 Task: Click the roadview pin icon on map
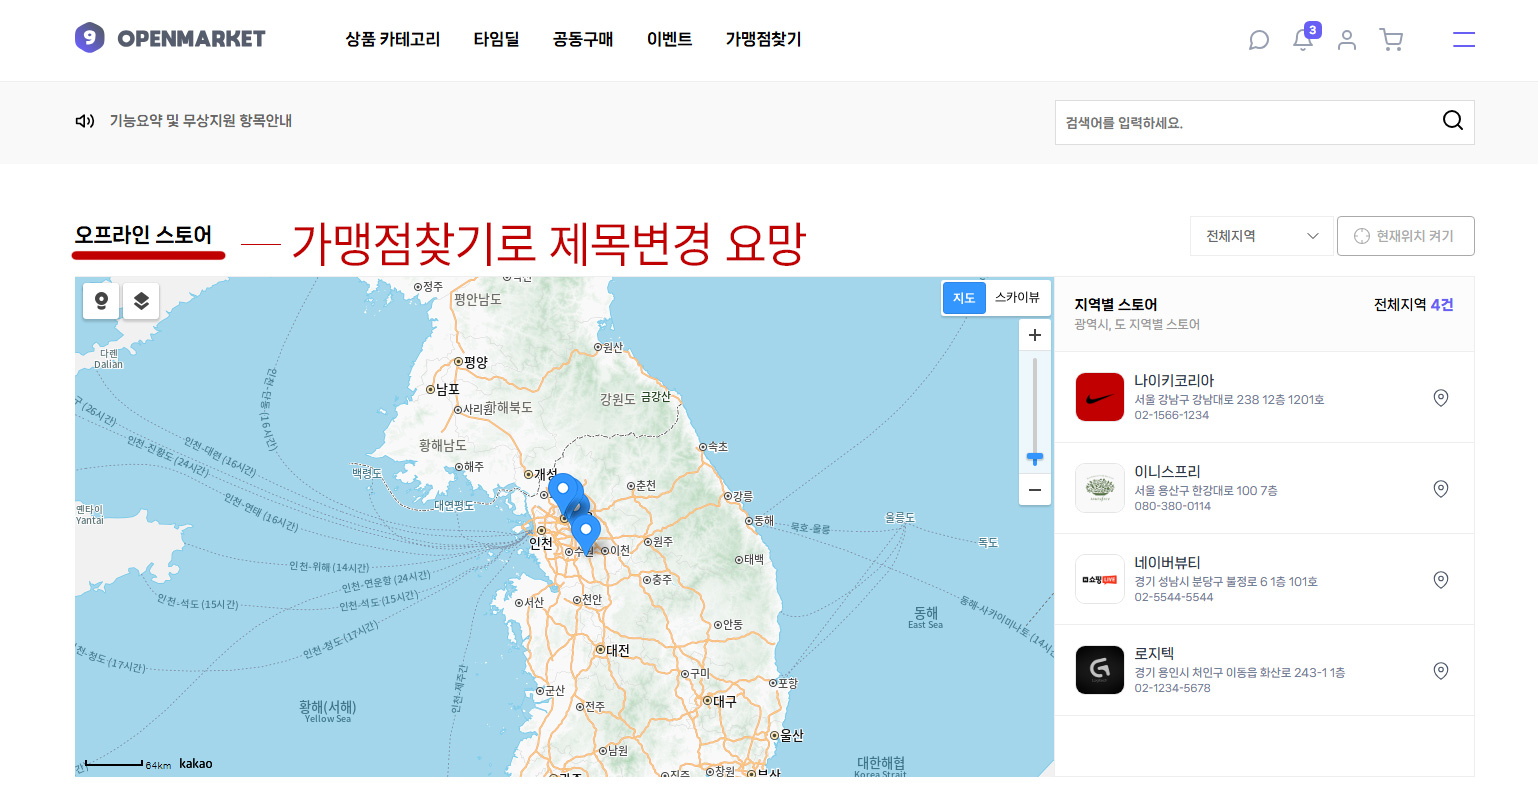click(x=101, y=301)
